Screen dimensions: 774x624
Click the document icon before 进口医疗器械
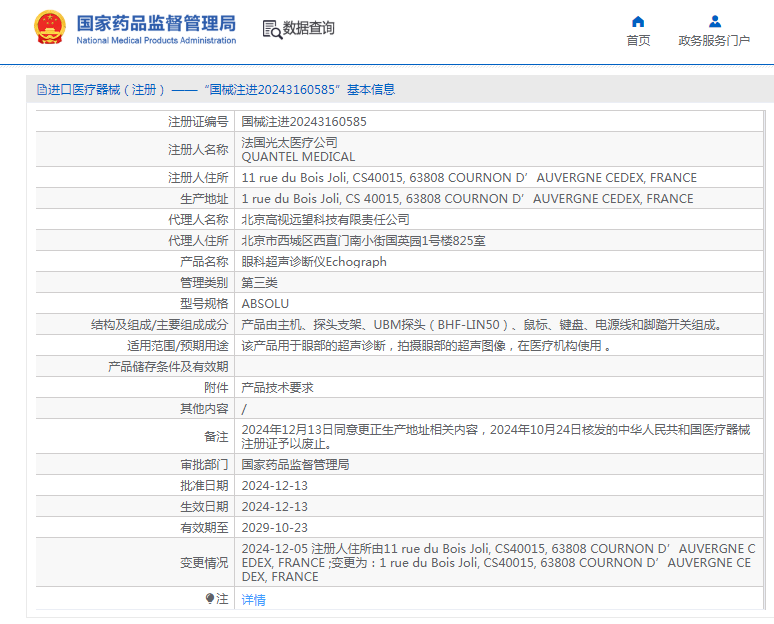tap(41, 90)
